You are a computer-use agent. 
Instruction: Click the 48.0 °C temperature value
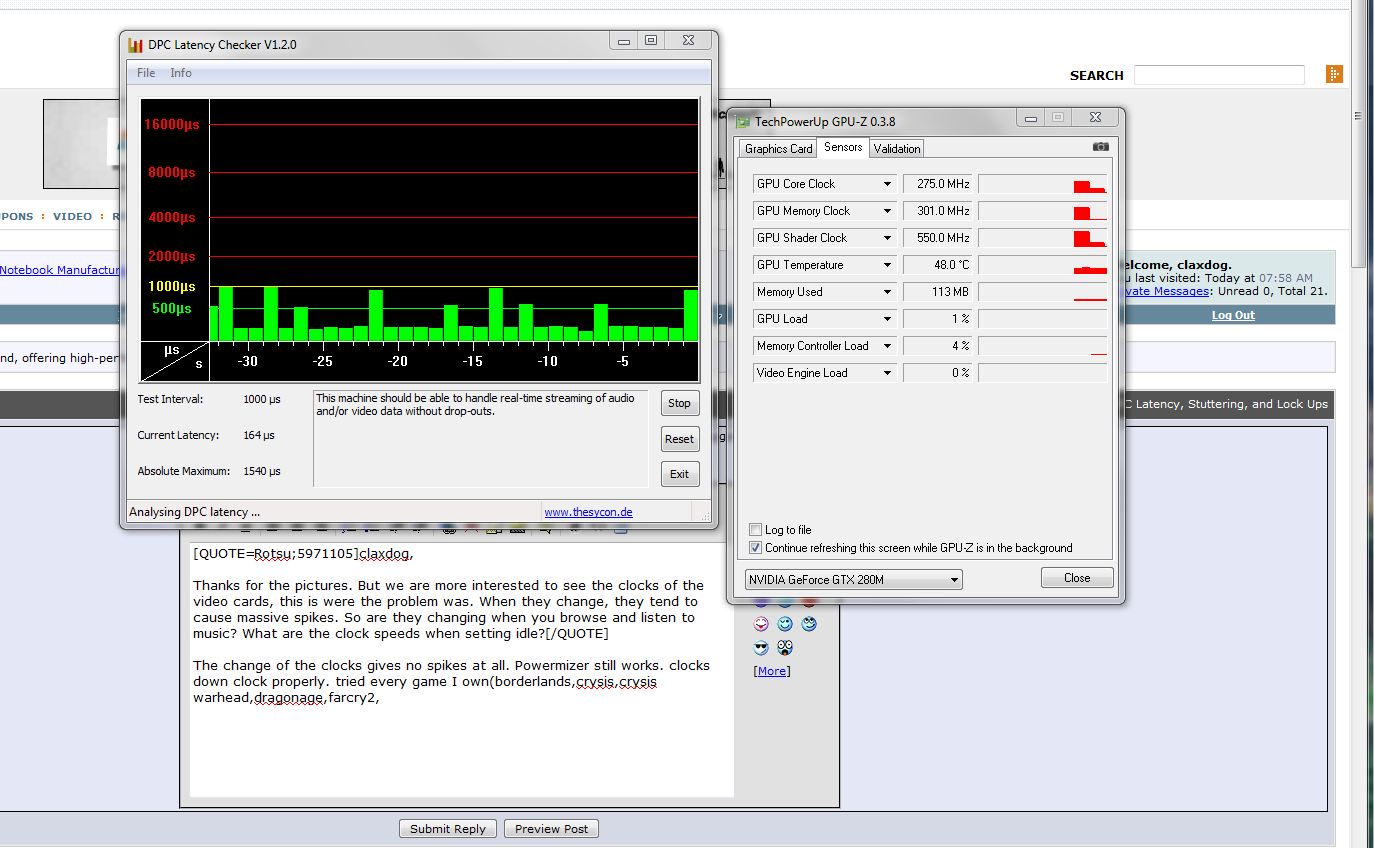tap(937, 265)
